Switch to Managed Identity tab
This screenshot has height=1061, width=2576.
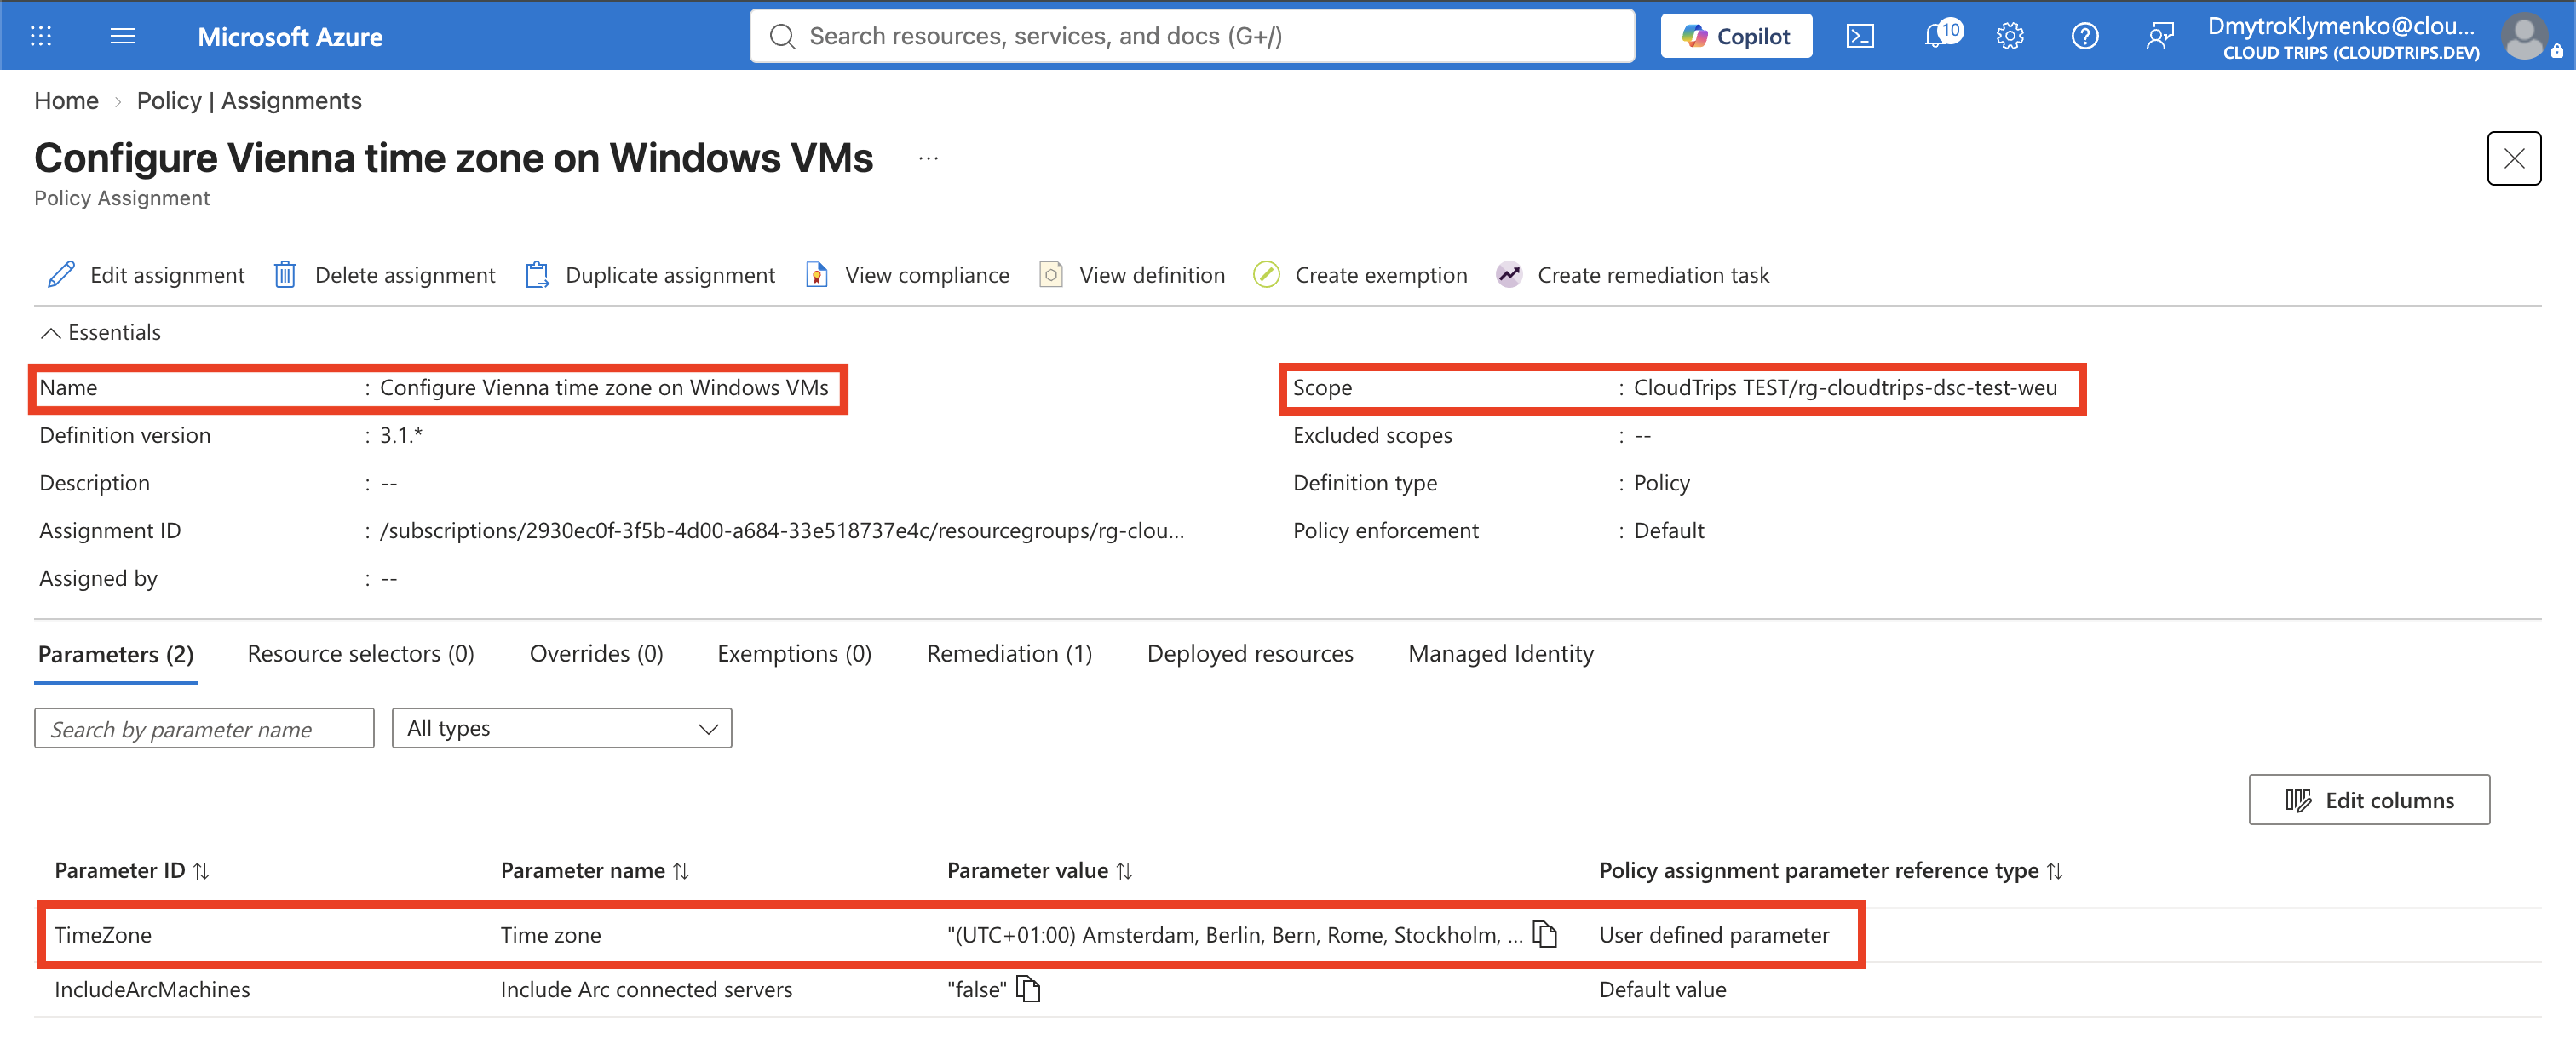coord(1500,654)
